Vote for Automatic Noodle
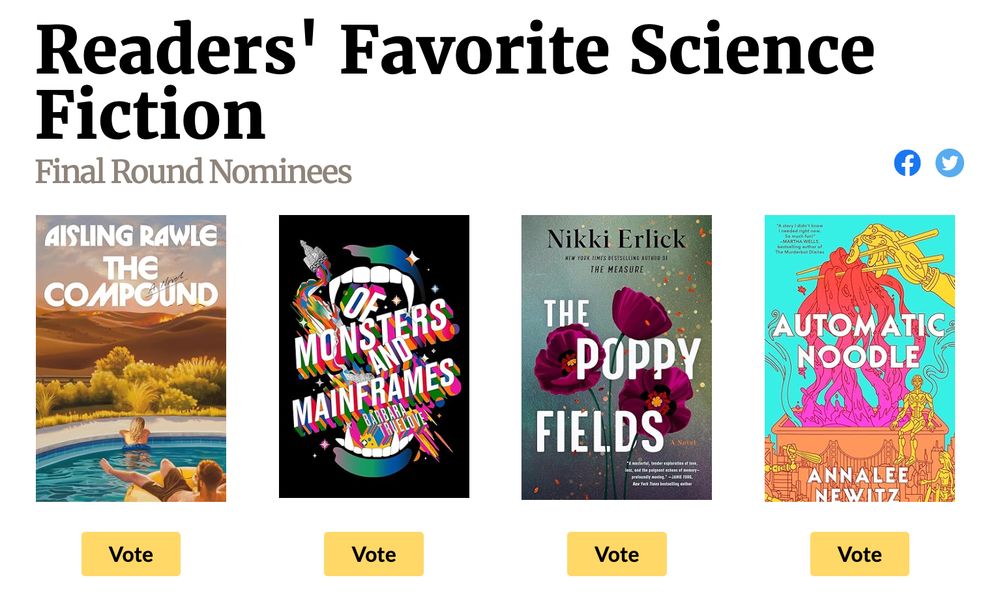 pos(858,553)
